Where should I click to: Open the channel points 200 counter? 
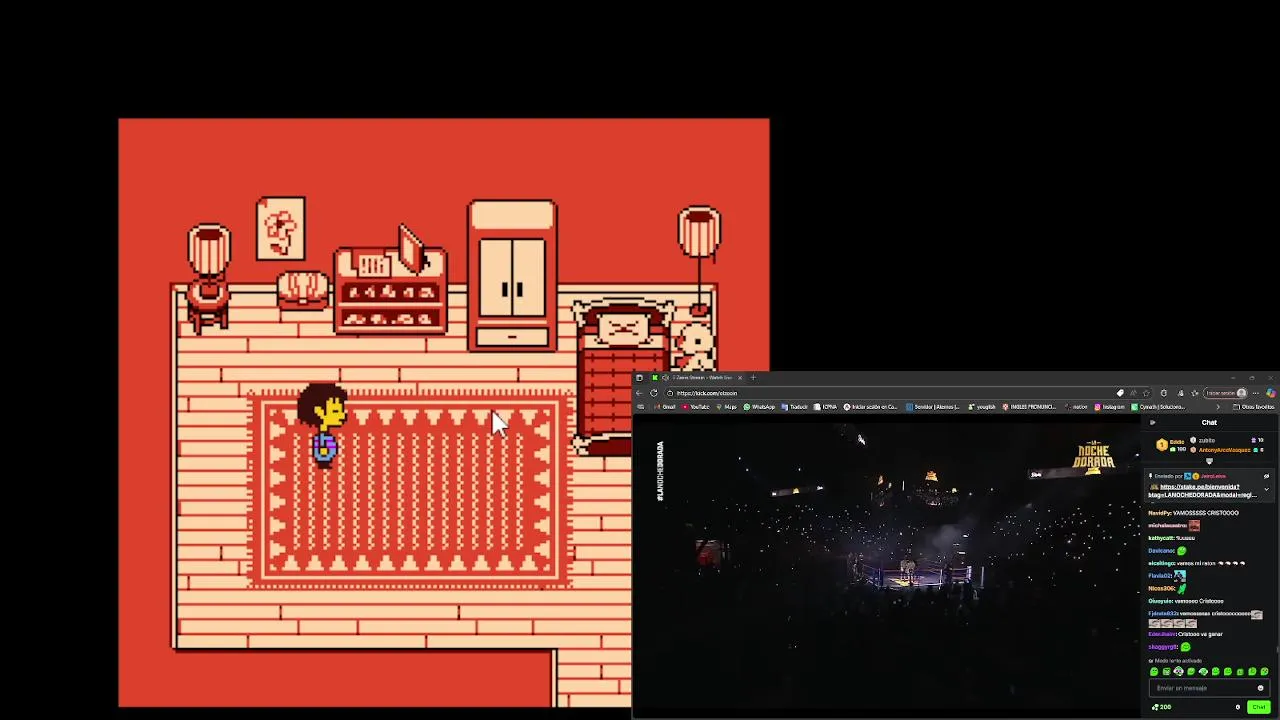[1161, 707]
